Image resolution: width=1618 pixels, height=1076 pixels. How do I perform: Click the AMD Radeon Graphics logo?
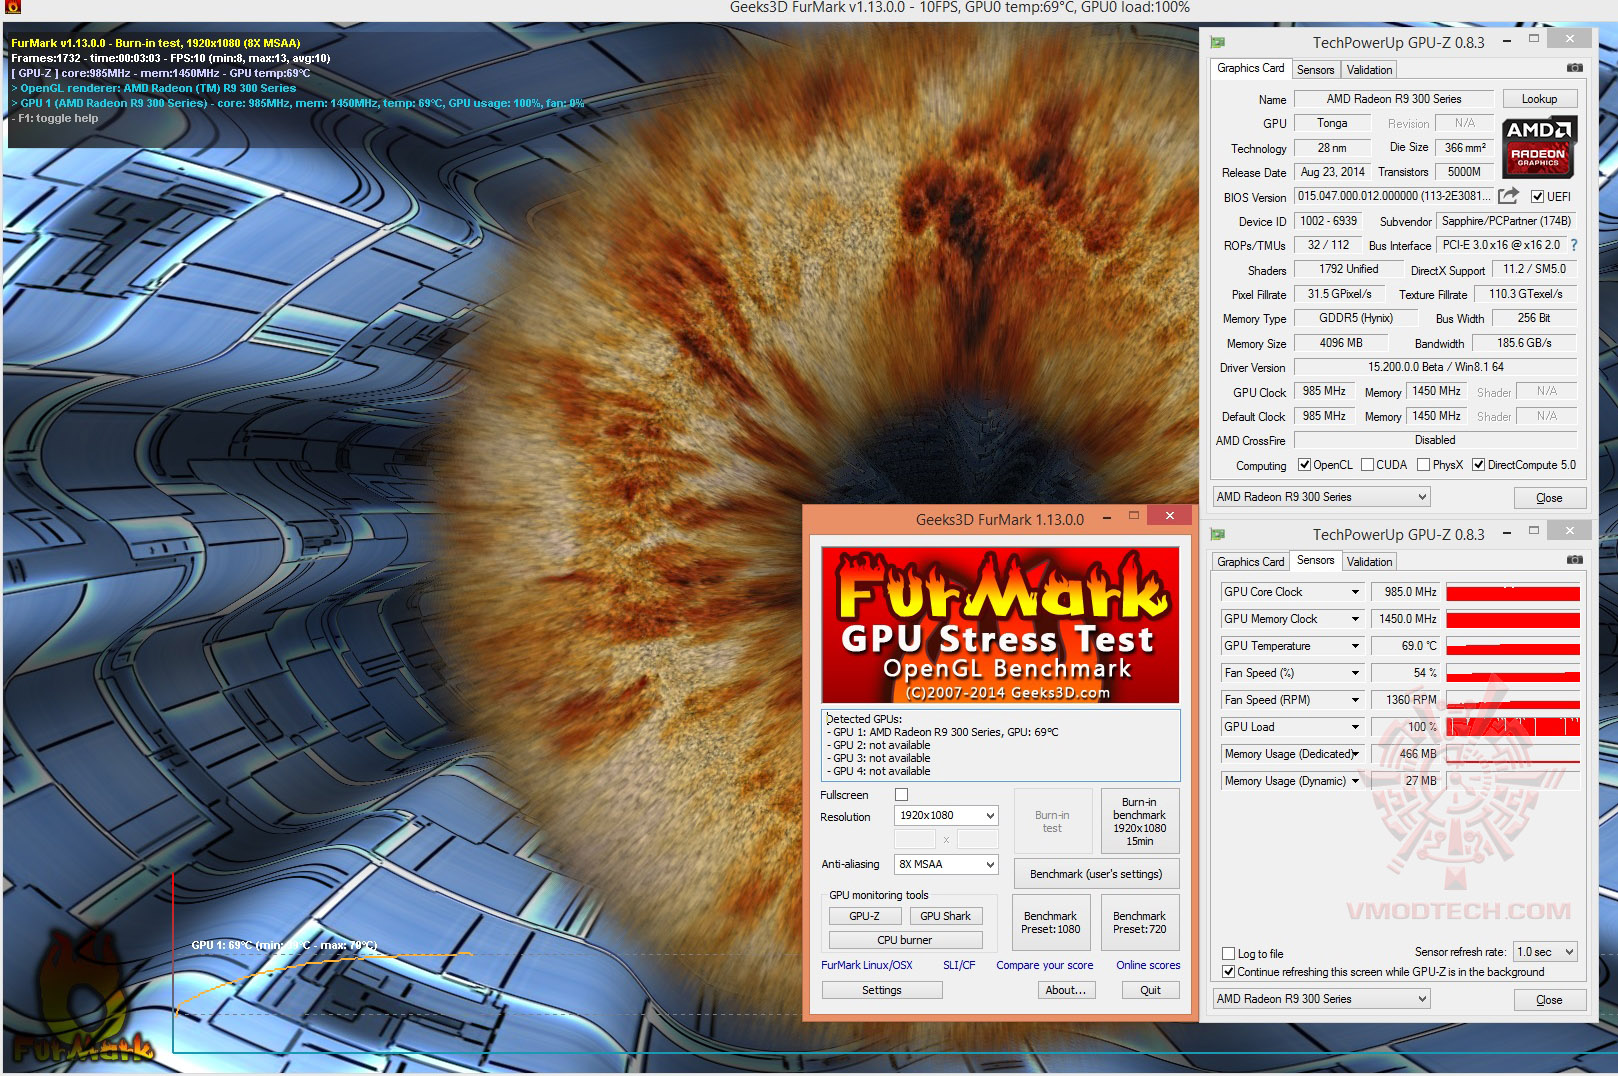coord(1538,146)
